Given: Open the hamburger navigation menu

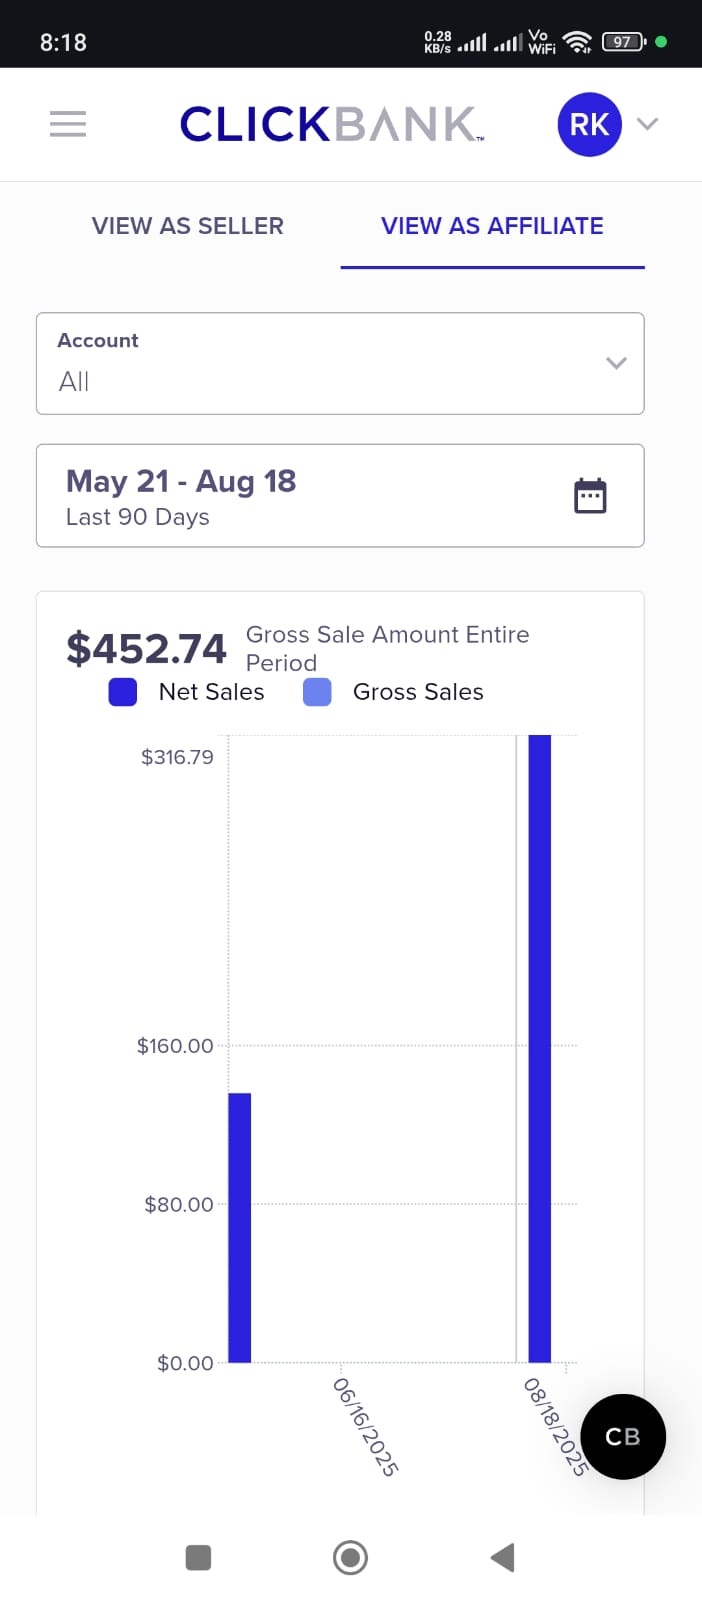Looking at the screenshot, I should pyautogui.click(x=68, y=124).
